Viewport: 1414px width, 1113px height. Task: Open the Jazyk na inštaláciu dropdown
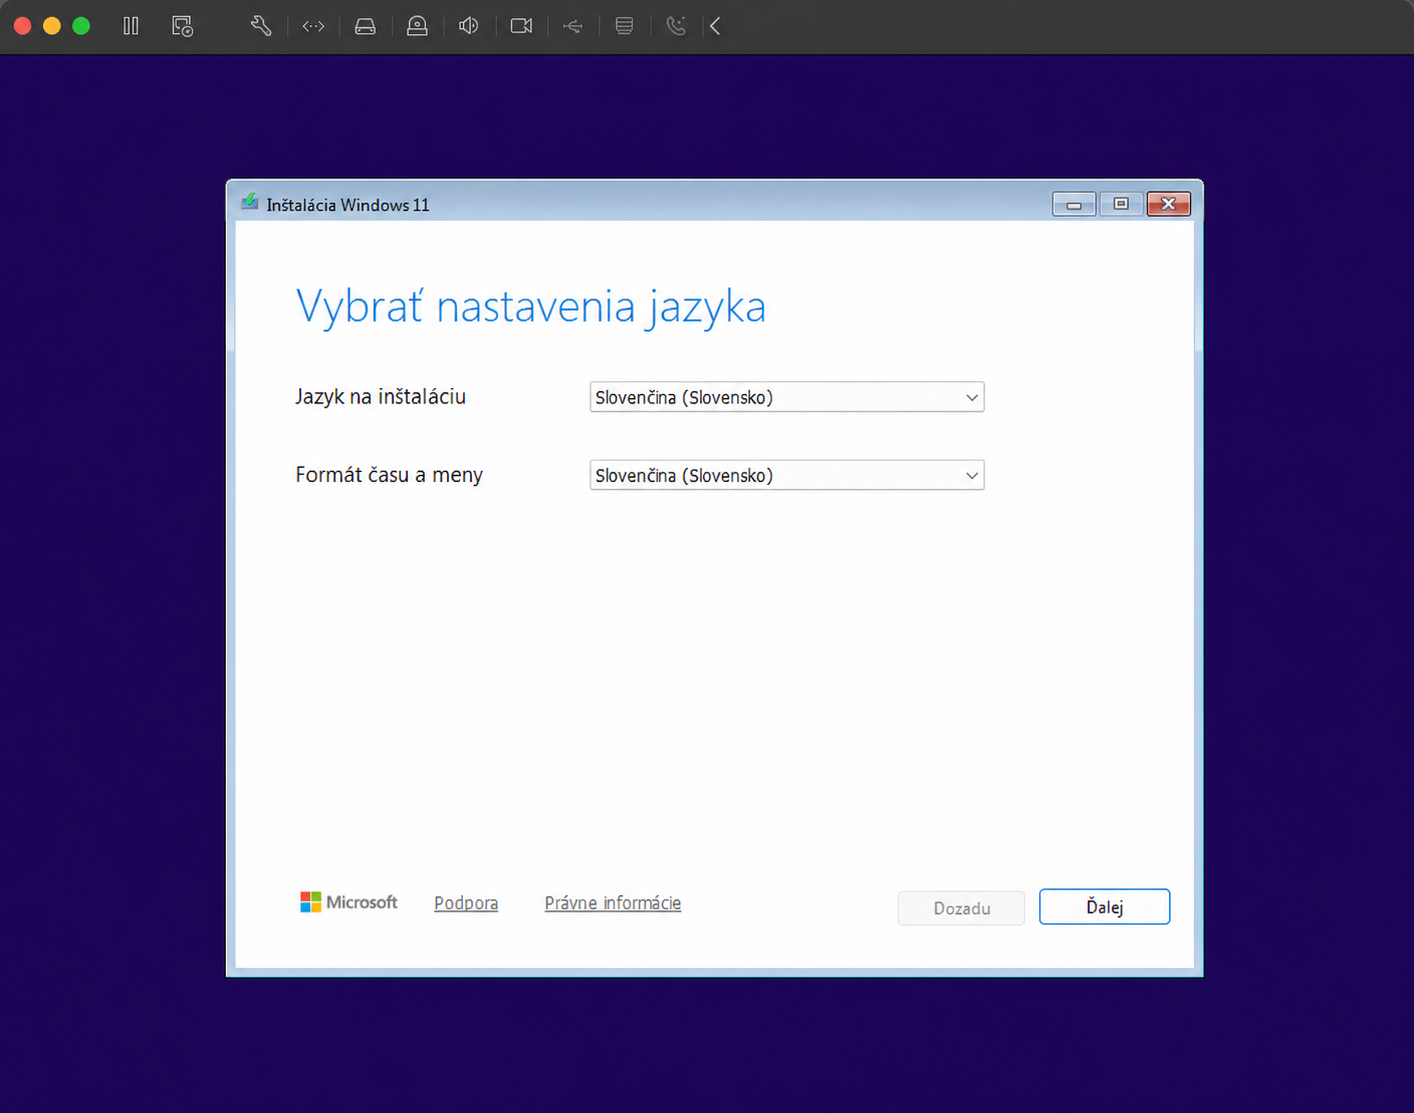coord(787,397)
